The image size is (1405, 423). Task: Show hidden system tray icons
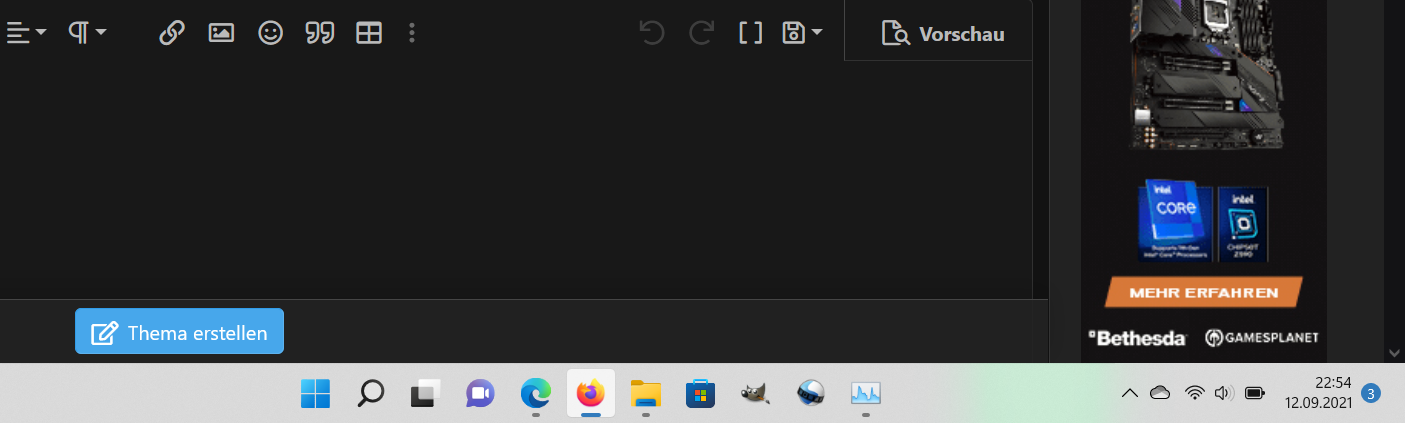(x=1130, y=394)
